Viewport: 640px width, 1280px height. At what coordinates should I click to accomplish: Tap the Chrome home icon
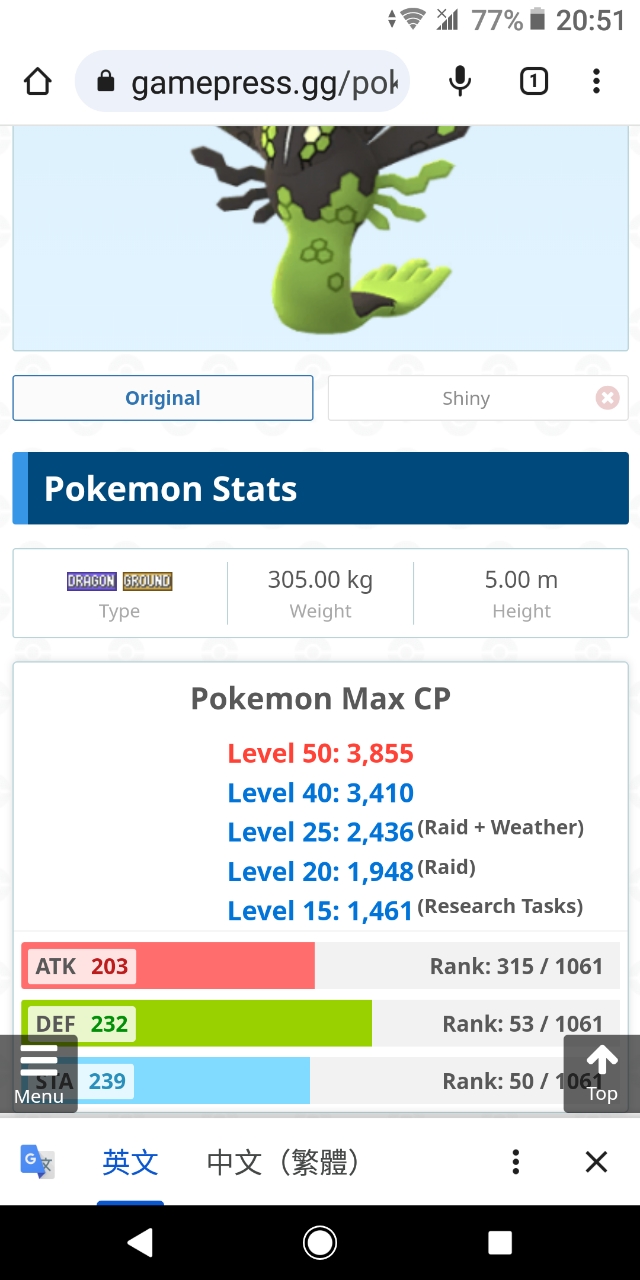click(37, 81)
